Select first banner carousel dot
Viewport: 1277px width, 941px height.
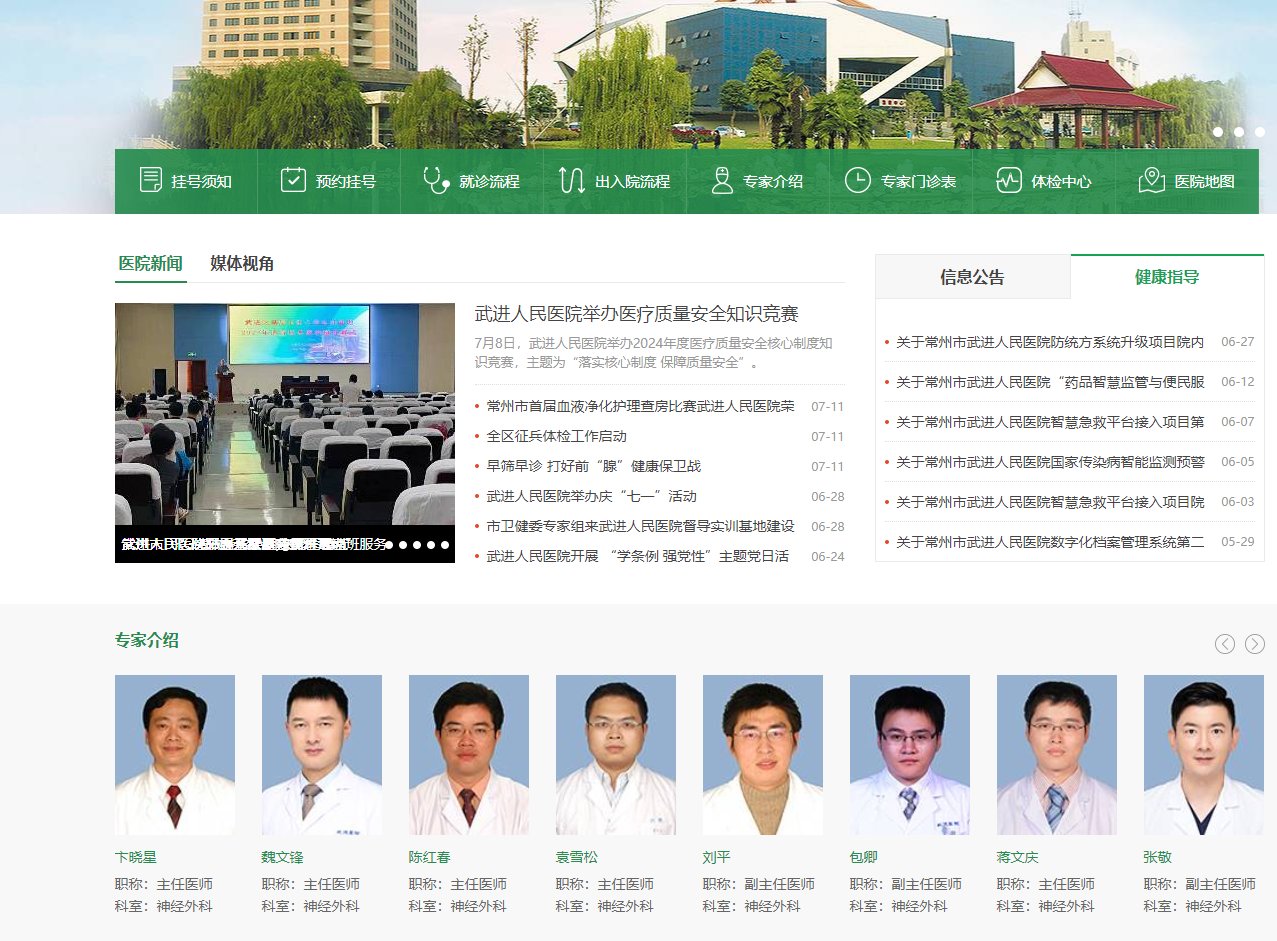(1218, 132)
